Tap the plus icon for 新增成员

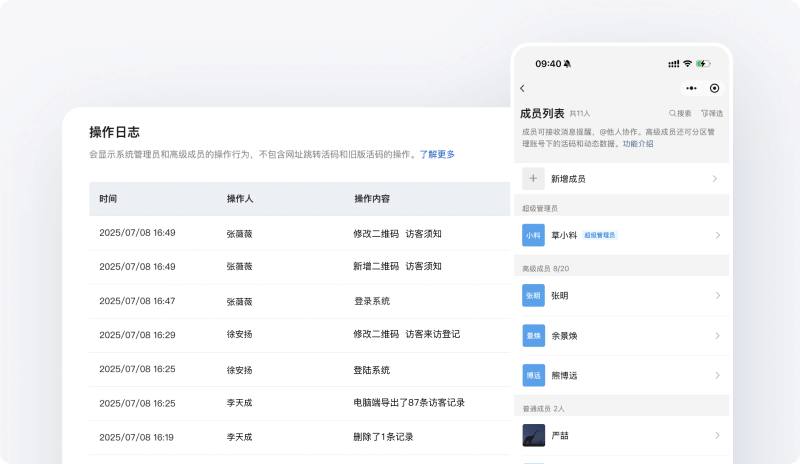coord(533,178)
